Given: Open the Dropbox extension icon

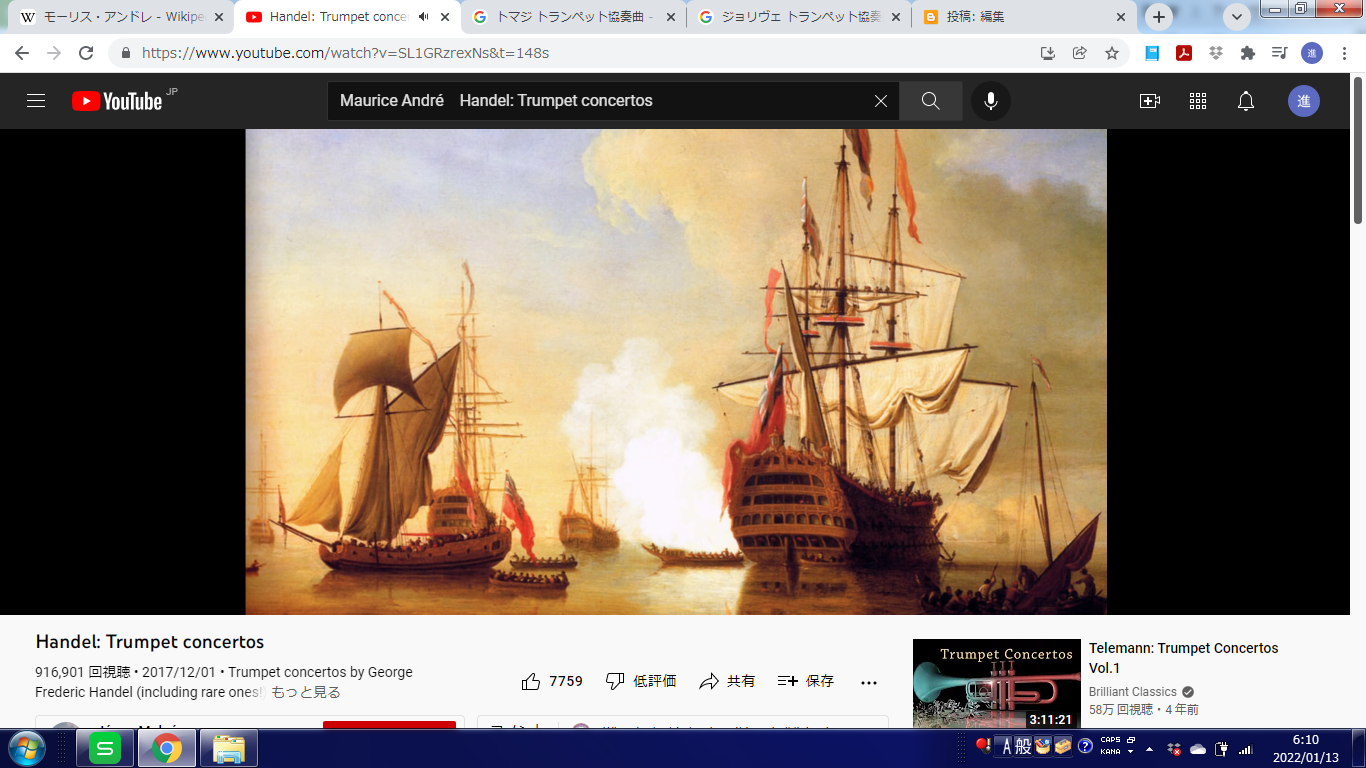Looking at the screenshot, I should [x=1216, y=53].
